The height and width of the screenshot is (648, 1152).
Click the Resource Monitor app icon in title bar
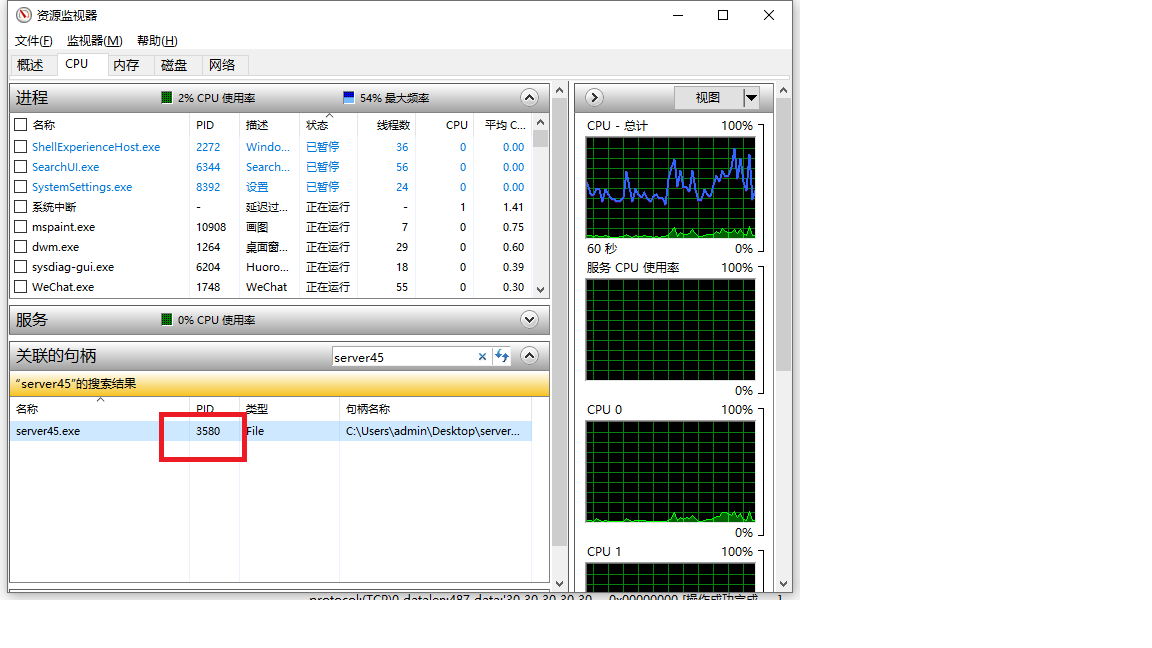24,15
